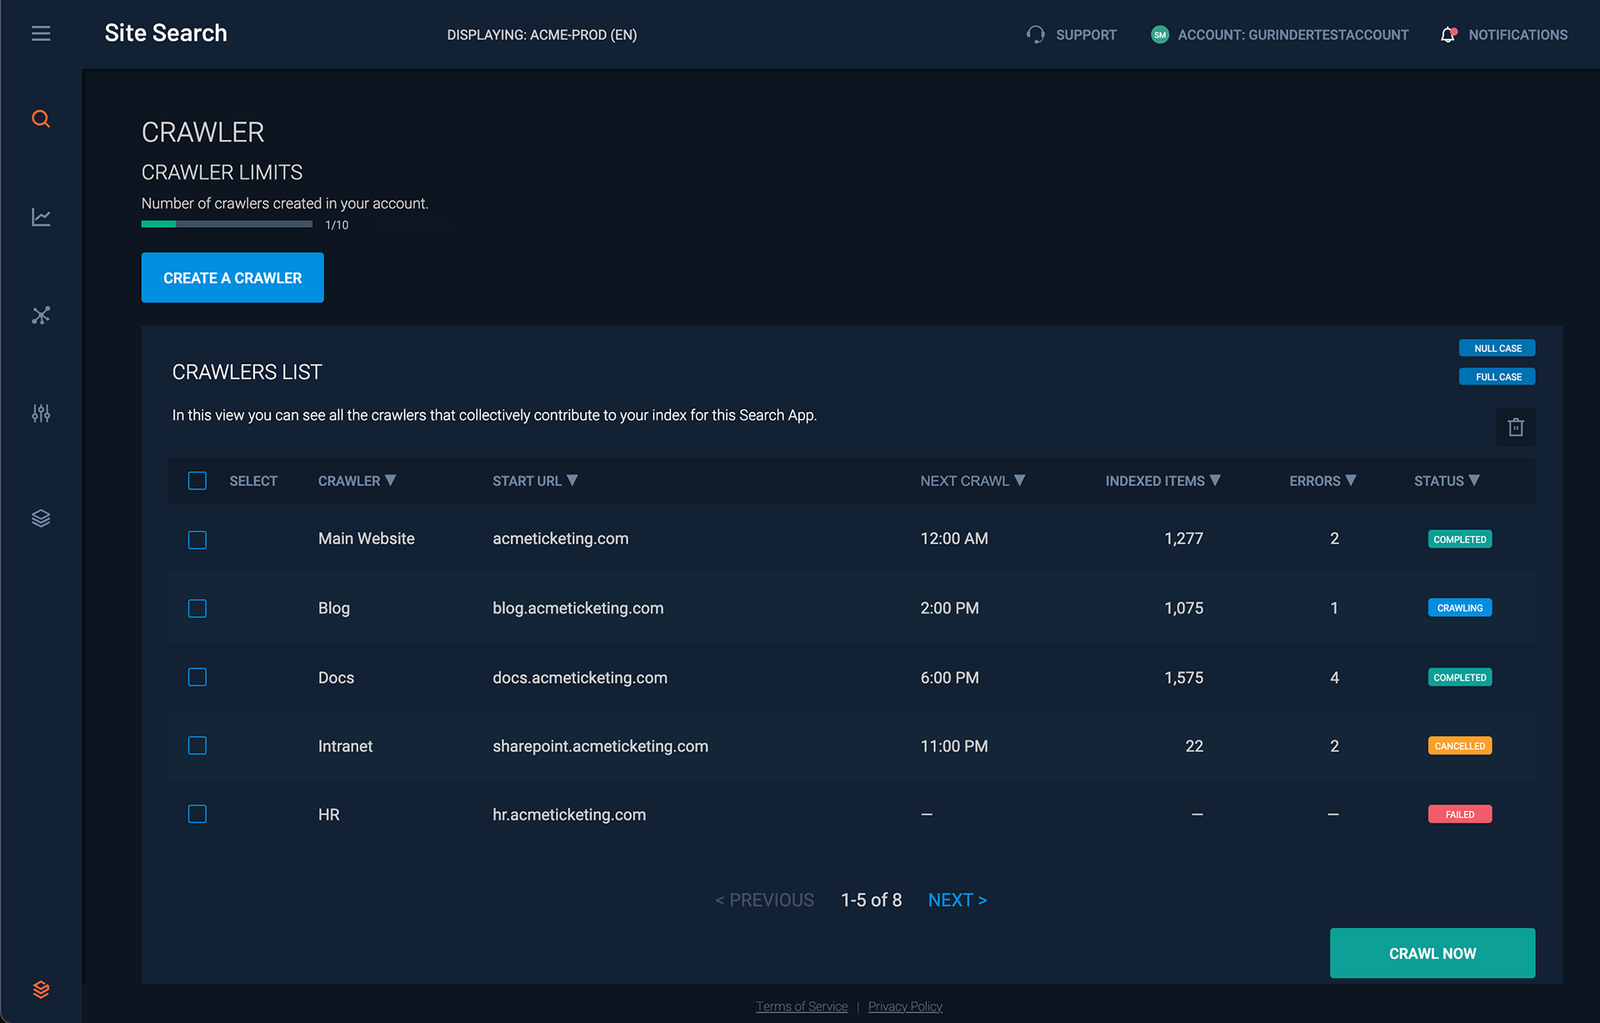The height and width of the screenshot is (1023, 1600).
Task: Open the Privacy Policy link
Action: point(905,1006)
